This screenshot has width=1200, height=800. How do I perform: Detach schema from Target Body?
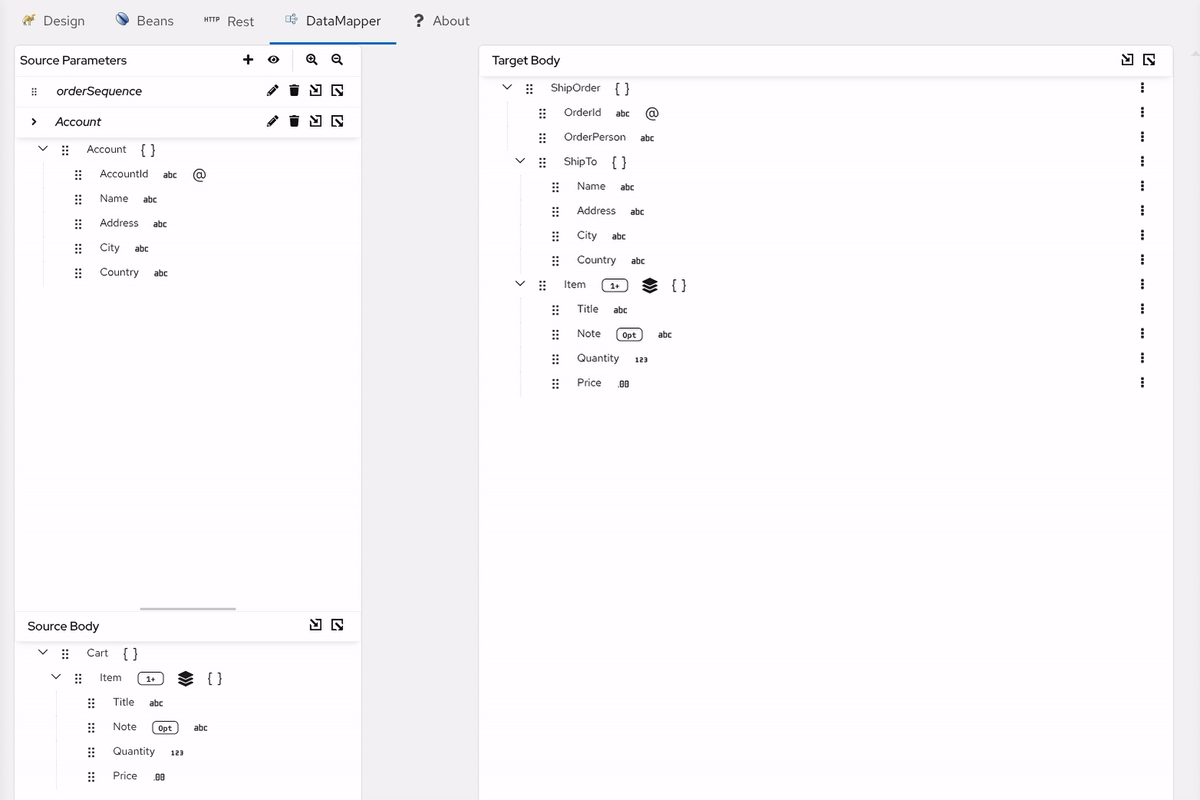tap(1149, 60)
